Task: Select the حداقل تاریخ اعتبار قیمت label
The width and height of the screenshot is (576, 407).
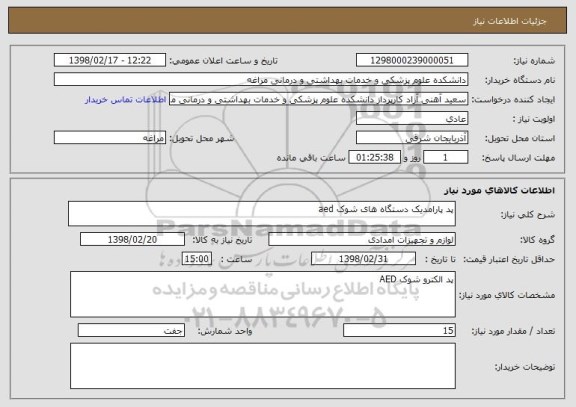Action: [x=509, y=259]
